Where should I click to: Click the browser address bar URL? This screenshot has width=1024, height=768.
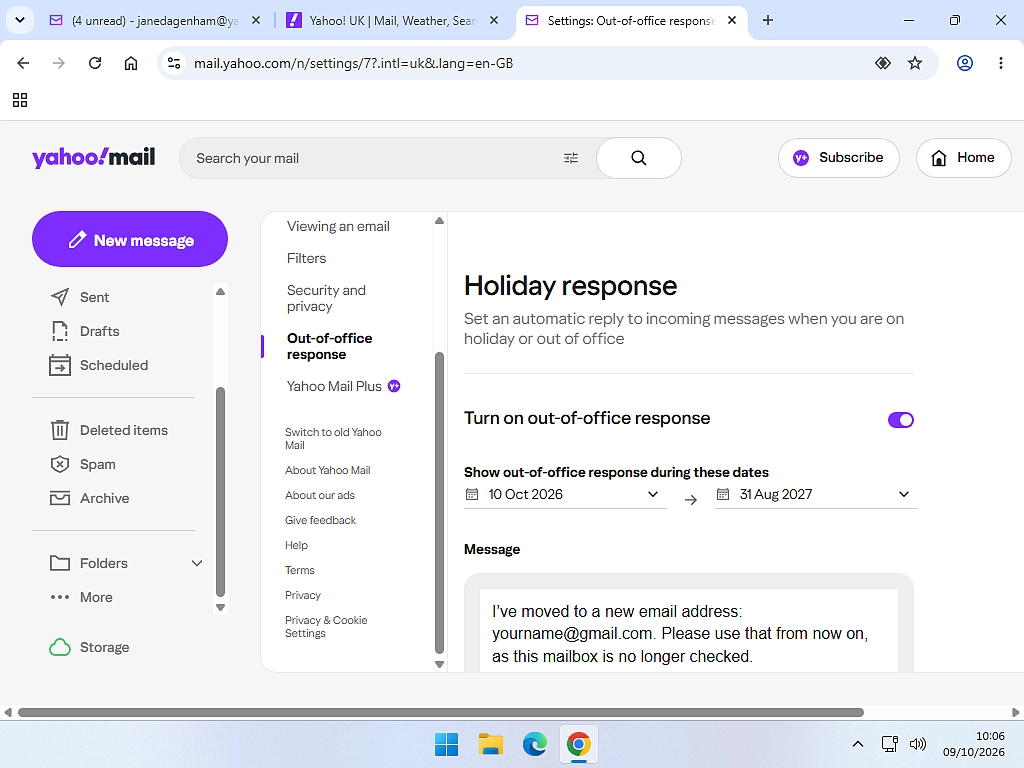tap(353, 63)
